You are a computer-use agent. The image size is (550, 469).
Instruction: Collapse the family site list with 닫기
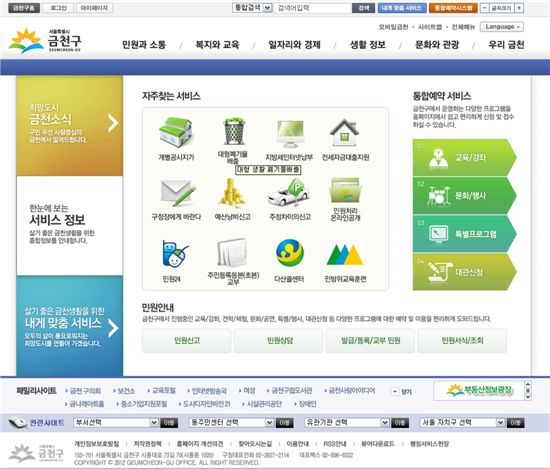tap(402, 391)
